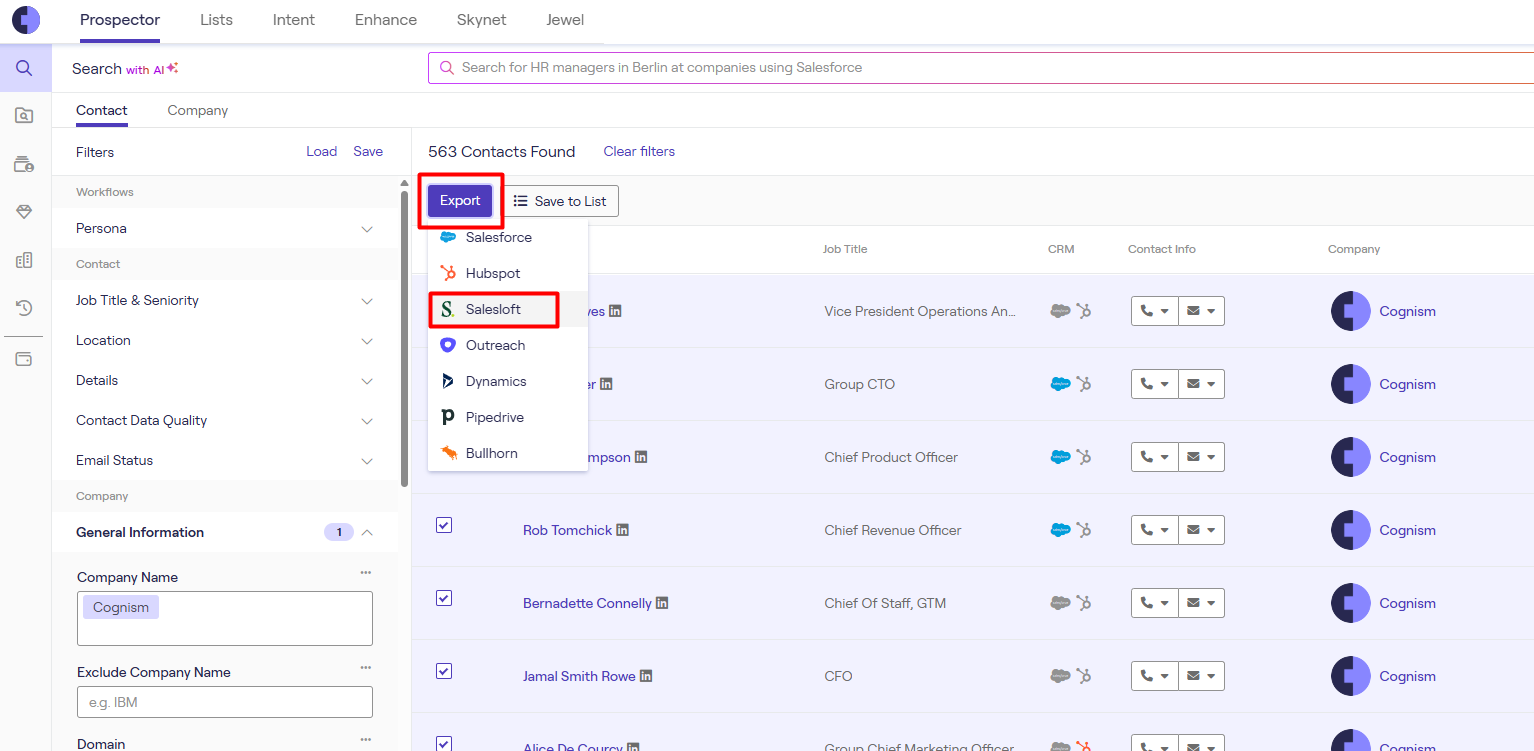Click the Clear filters link
The width and height of the screenshot is (1534, 751).
pos(639,151)
